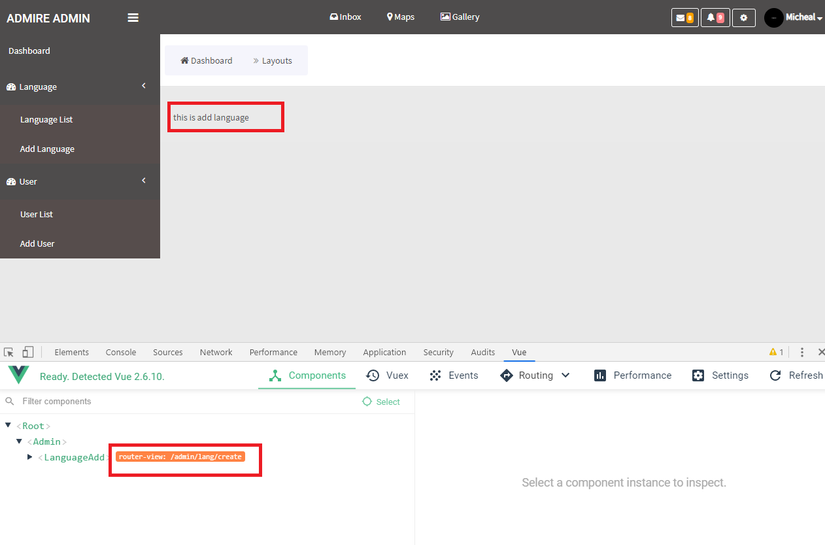825x545 pixels.
Task: Open the Gallery link in top bar
Action: [460, 17]
